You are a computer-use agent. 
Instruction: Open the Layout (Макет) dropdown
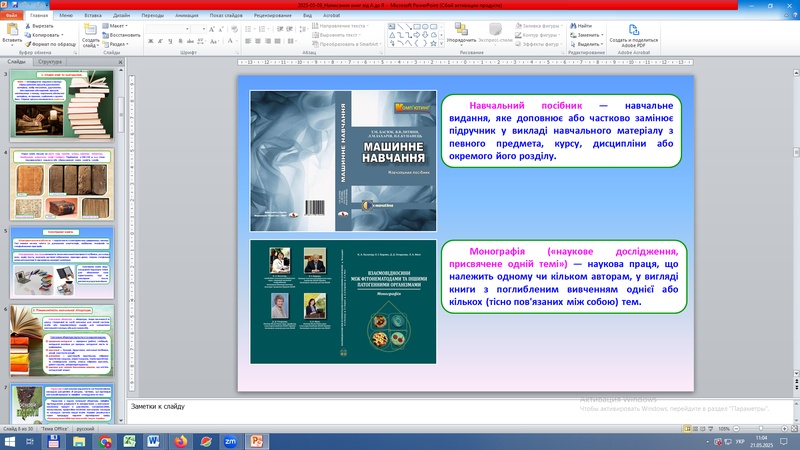click(x=115, y=26)
